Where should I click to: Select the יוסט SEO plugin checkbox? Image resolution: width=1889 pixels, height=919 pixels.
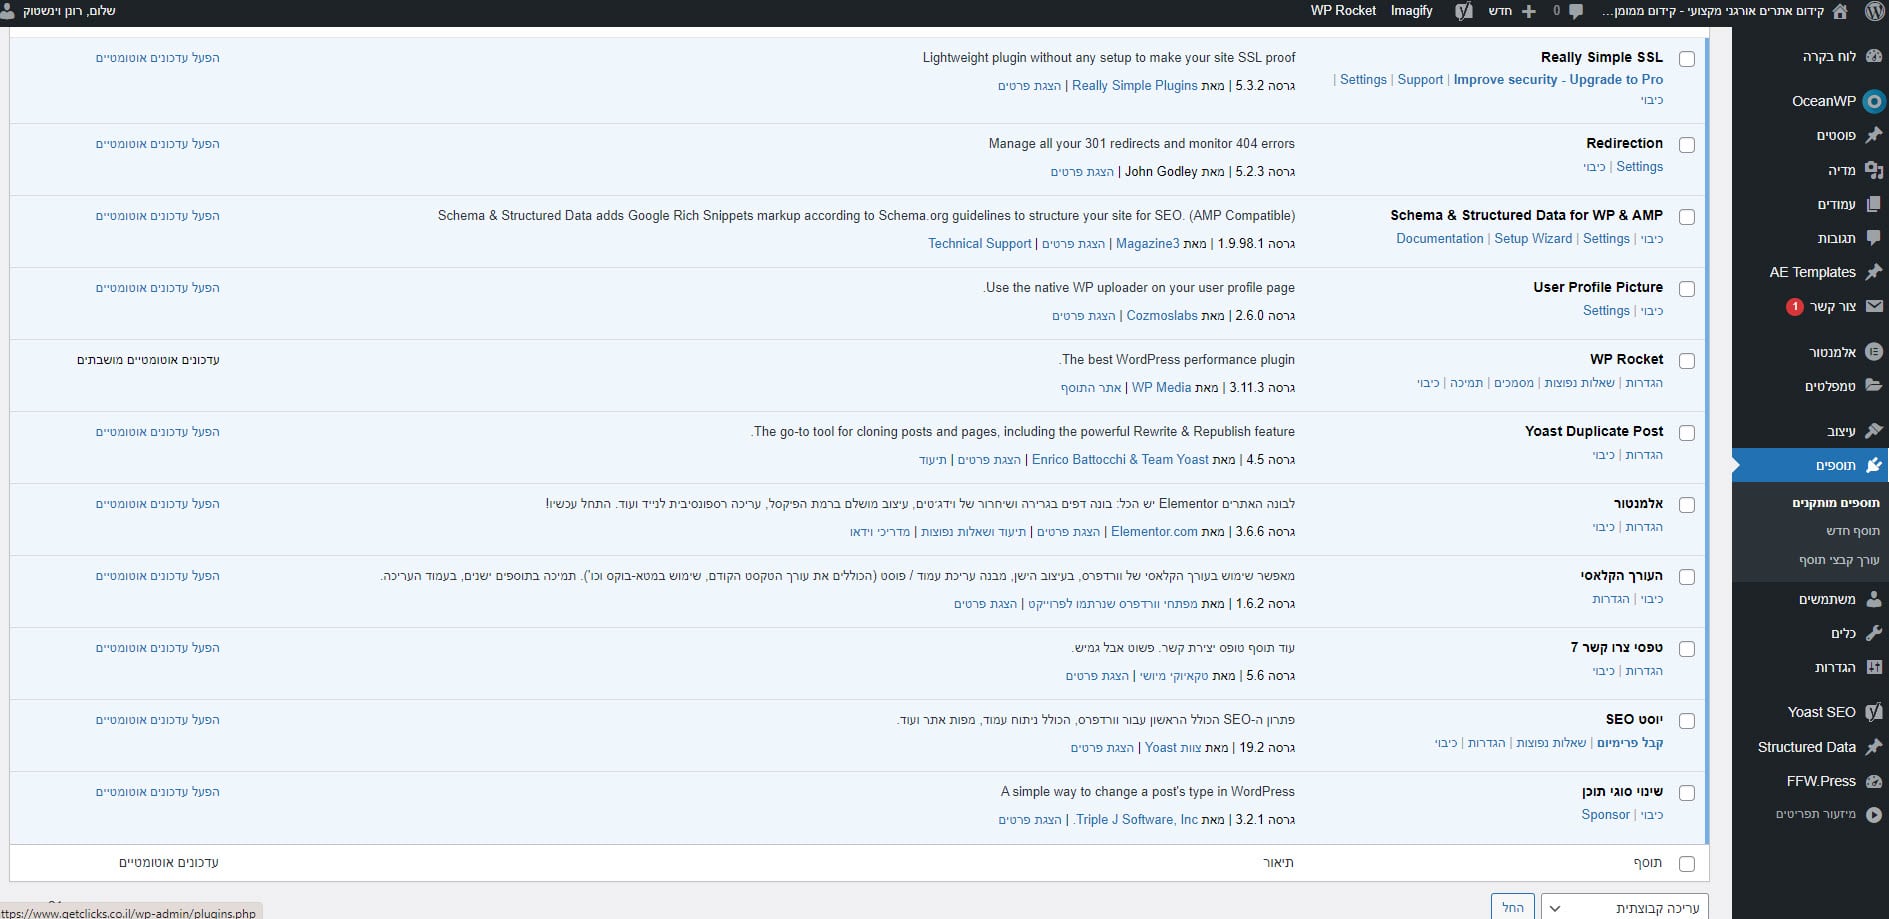[1687, 721]
